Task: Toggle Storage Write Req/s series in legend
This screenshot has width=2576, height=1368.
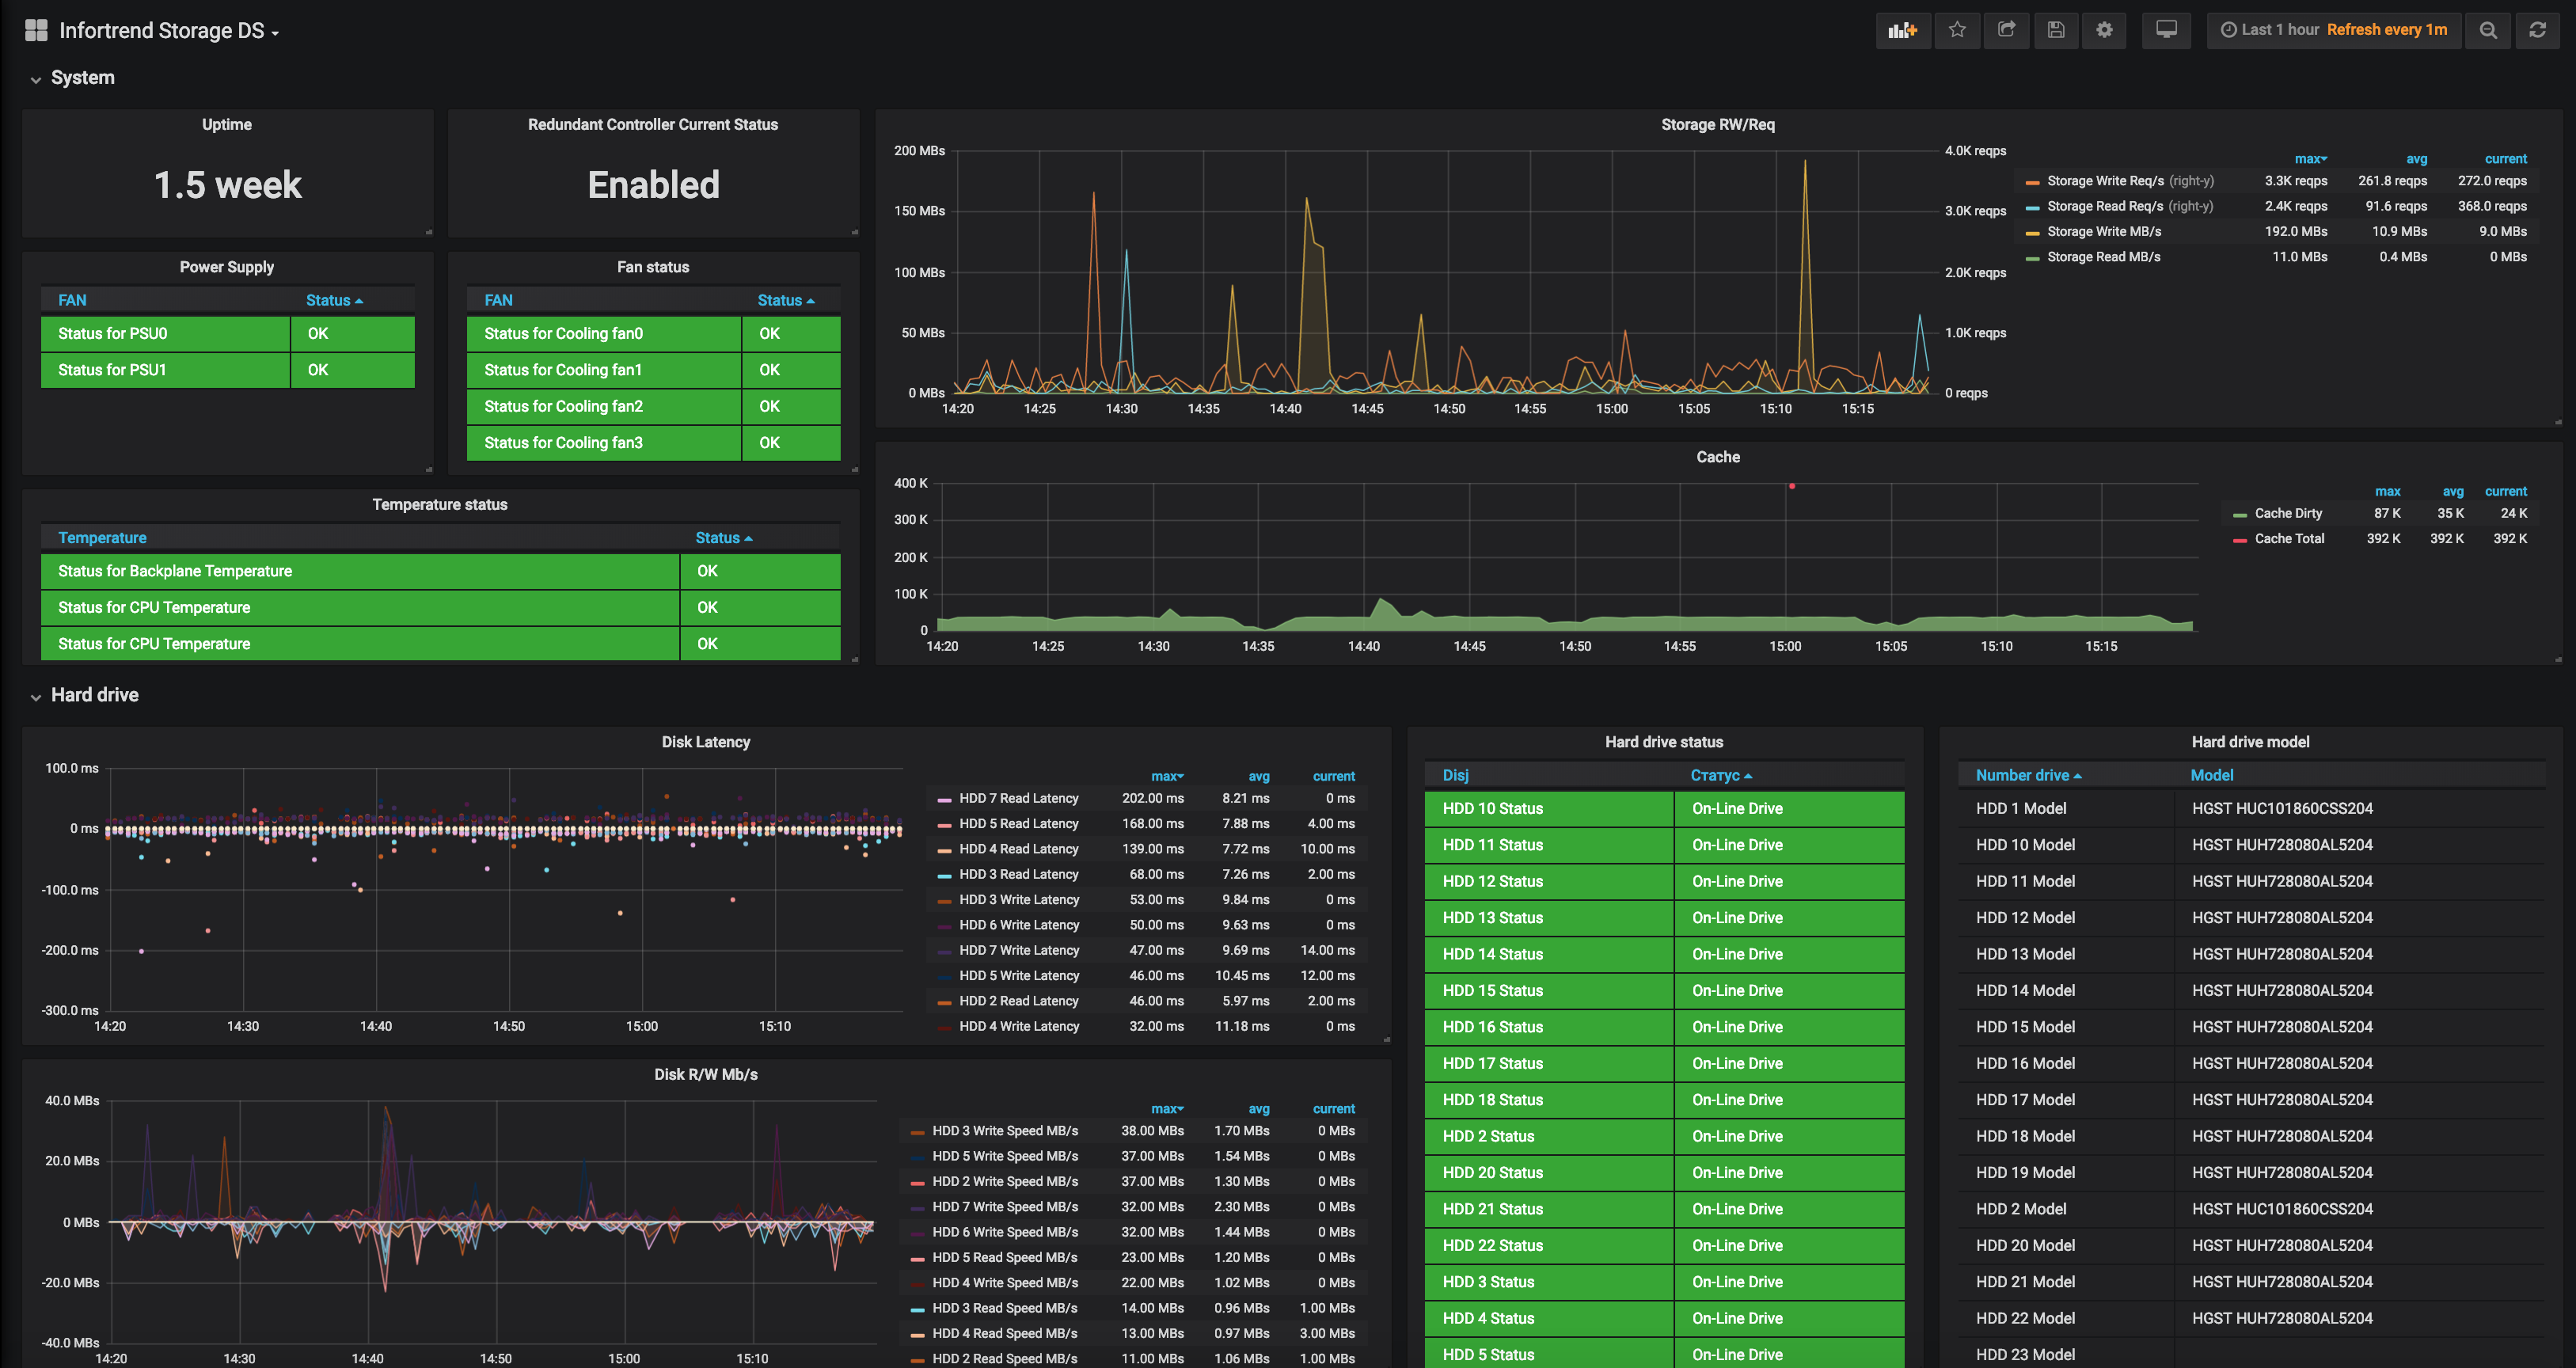Action: [2104, 181]
